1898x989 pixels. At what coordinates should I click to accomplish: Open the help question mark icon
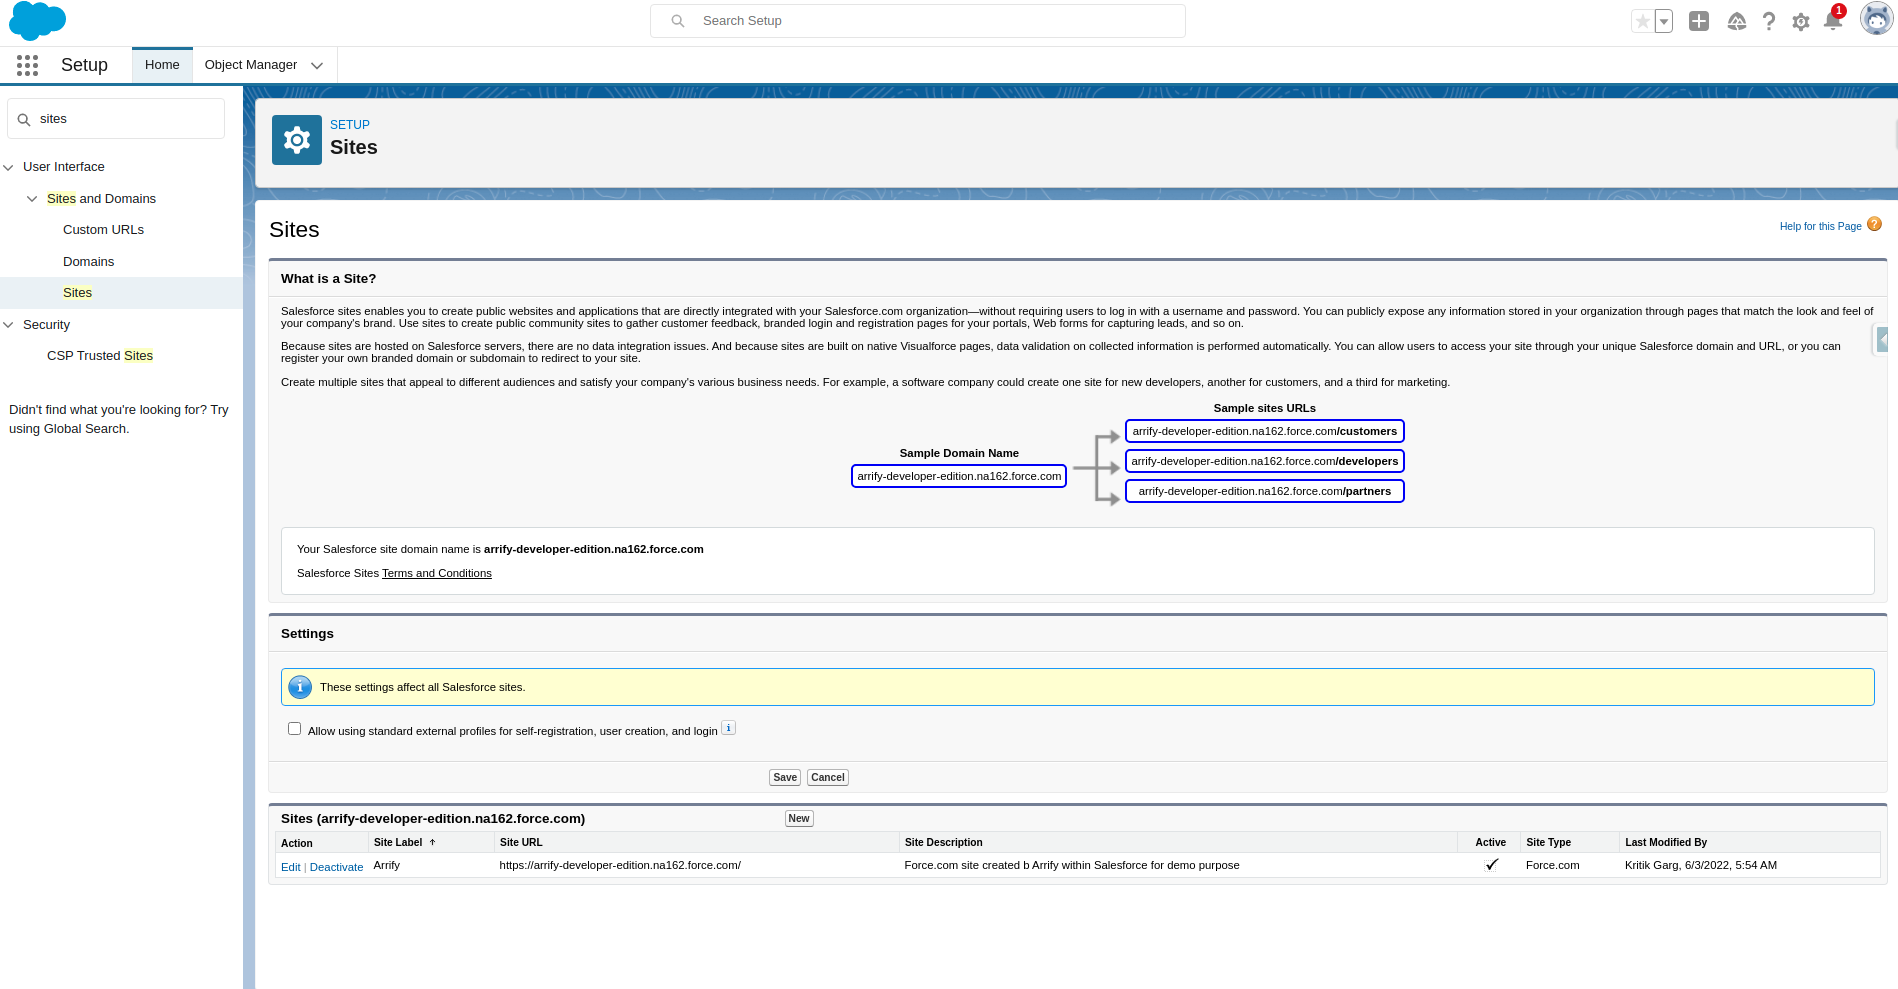[1769, 21]
